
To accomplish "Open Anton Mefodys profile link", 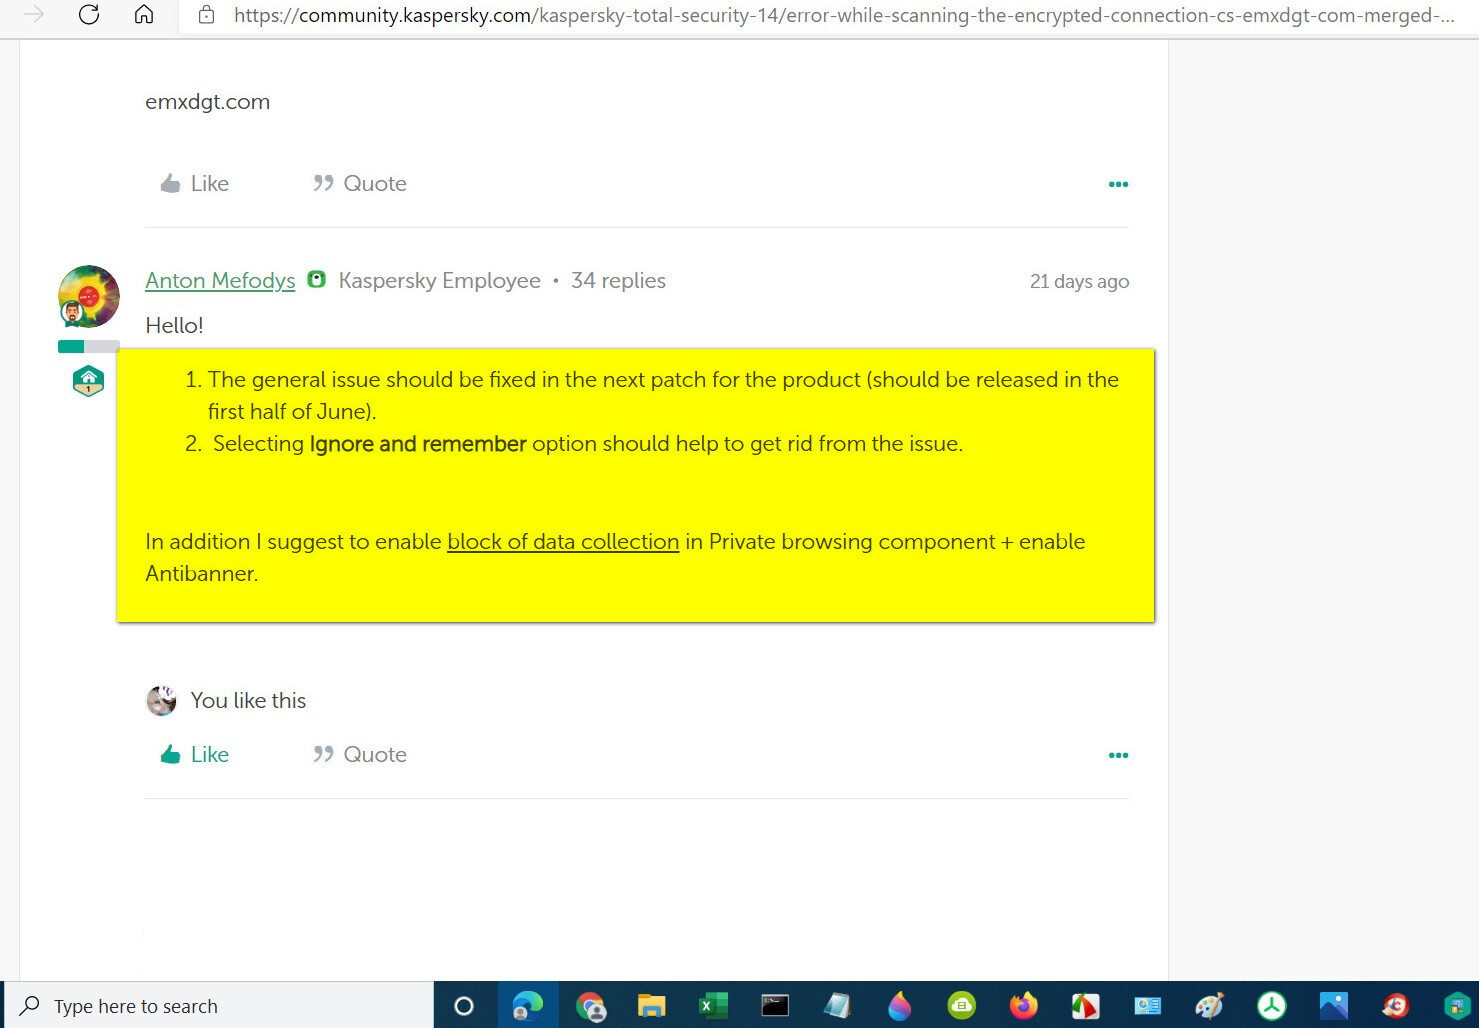I will click(220, 281).
